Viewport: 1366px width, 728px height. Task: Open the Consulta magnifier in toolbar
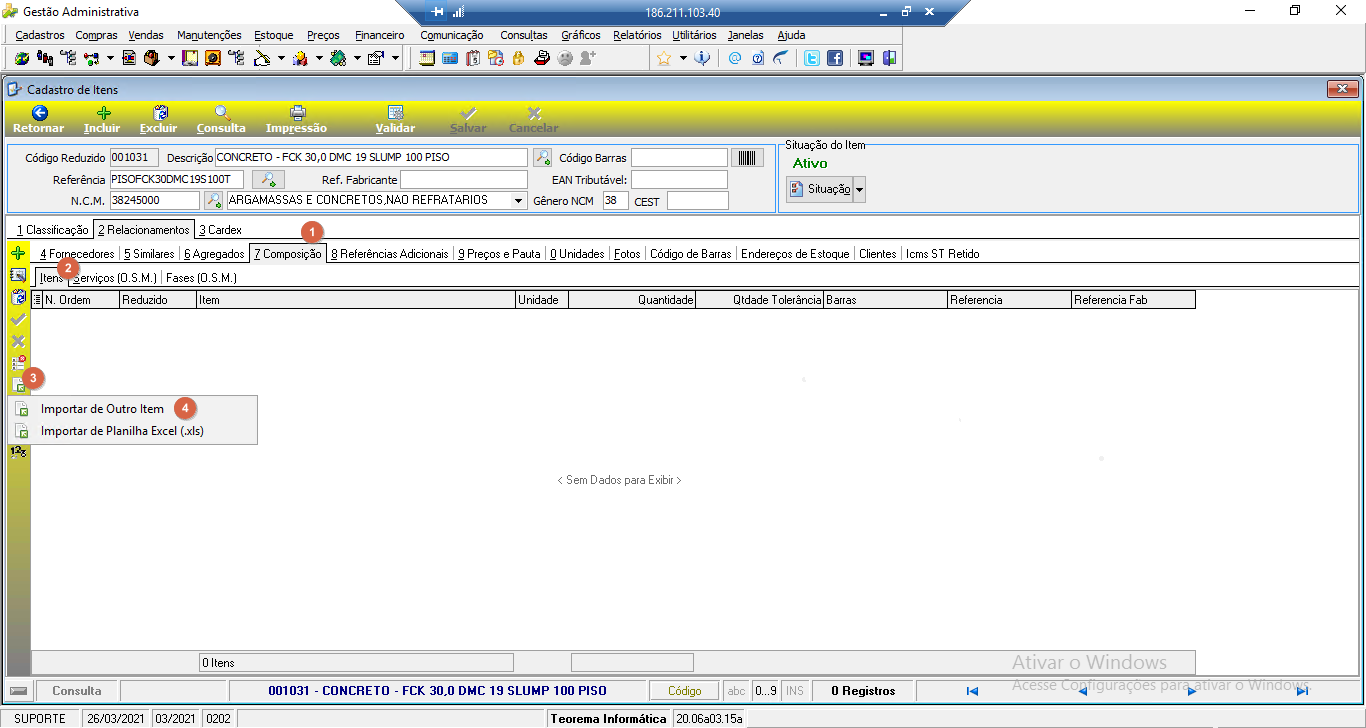[222, 114]
